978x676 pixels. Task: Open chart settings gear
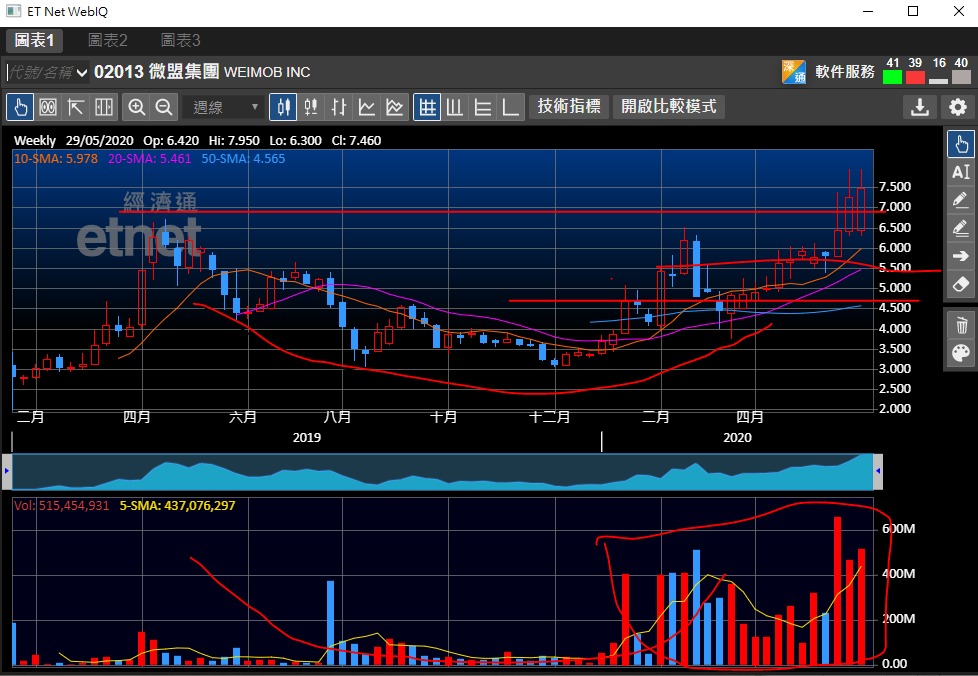tap(957, 107)
